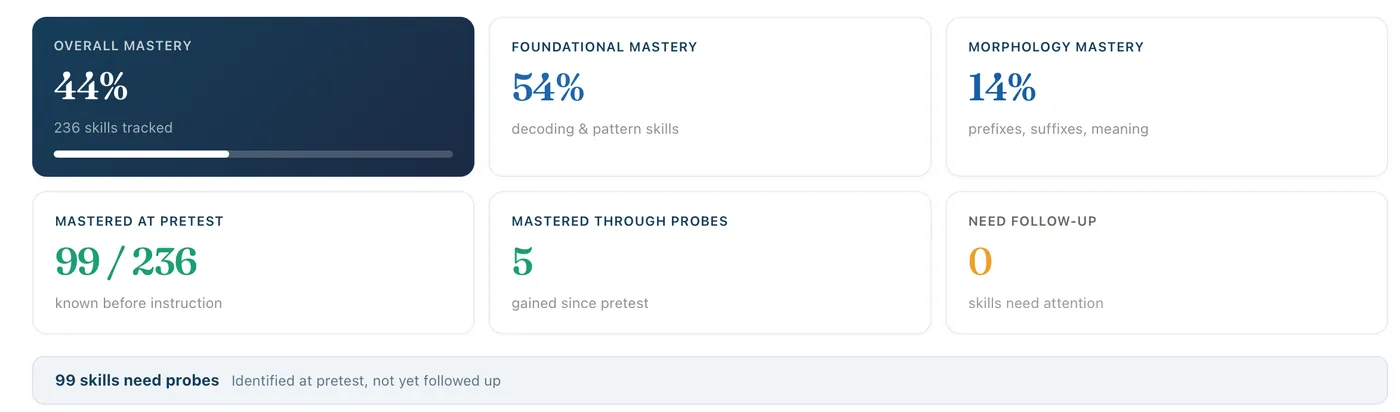Click the orange 0 follow-up count
This screenshot has width=1400, height=412.
pos(980,262)
